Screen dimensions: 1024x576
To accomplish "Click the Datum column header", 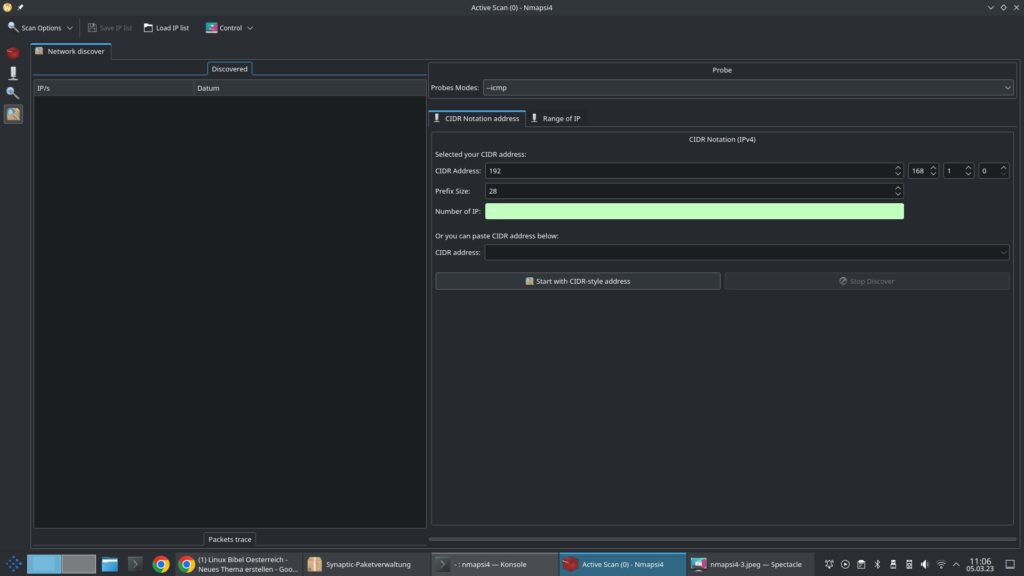I will point(310,88).
